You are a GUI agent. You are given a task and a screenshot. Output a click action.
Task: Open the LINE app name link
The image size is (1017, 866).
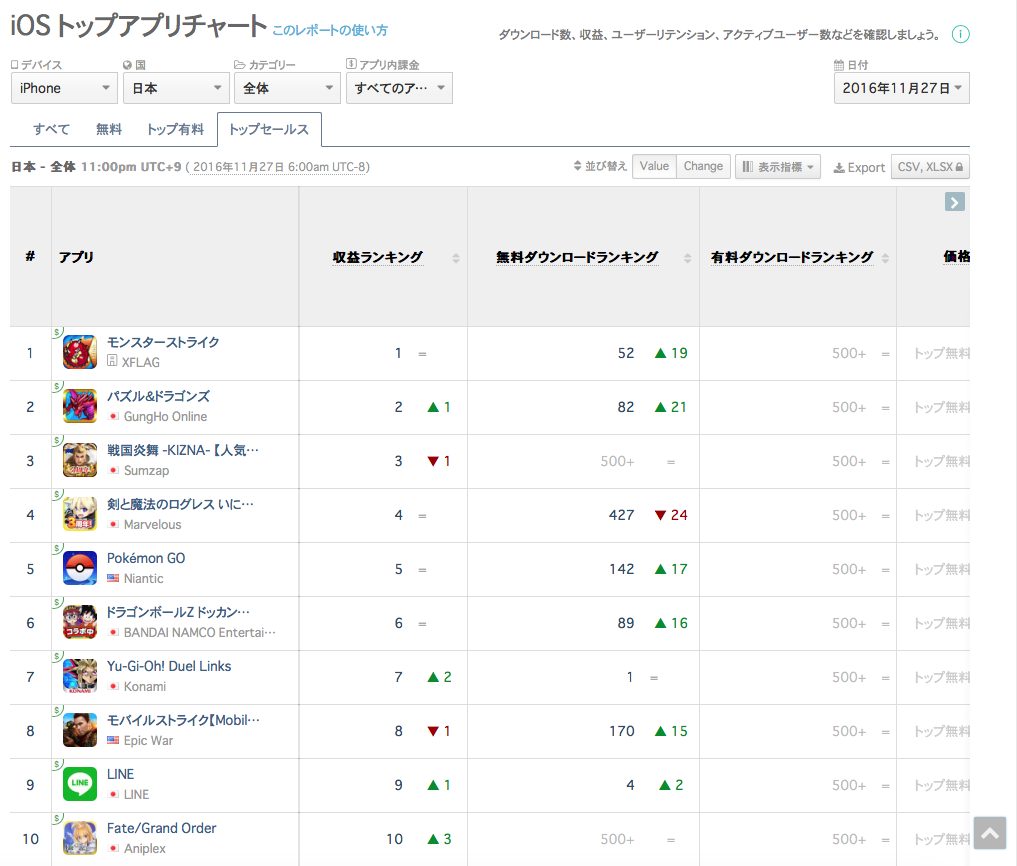[x=121, y=774]
